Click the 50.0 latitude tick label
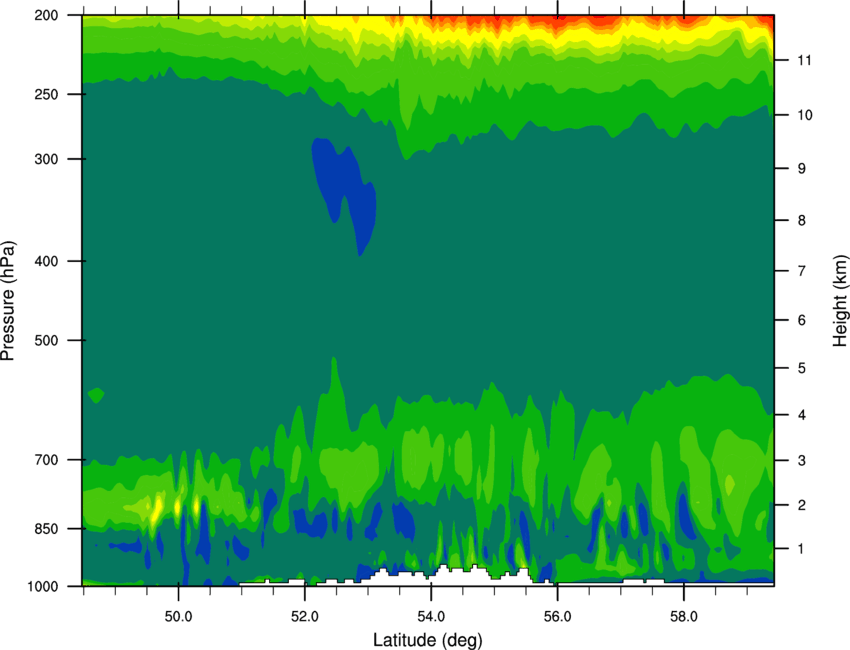Screen dimensions: 850x650 tap(178, 617)
